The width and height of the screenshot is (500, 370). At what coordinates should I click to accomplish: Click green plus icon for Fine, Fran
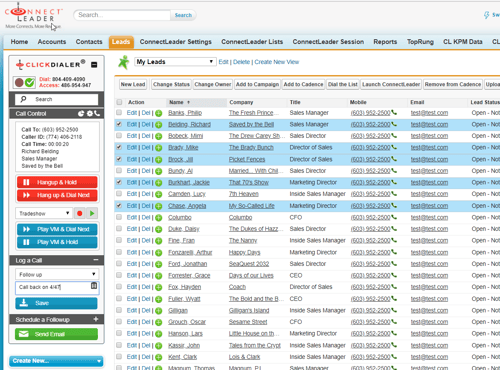pyautogui.click(x=159, y=241)
